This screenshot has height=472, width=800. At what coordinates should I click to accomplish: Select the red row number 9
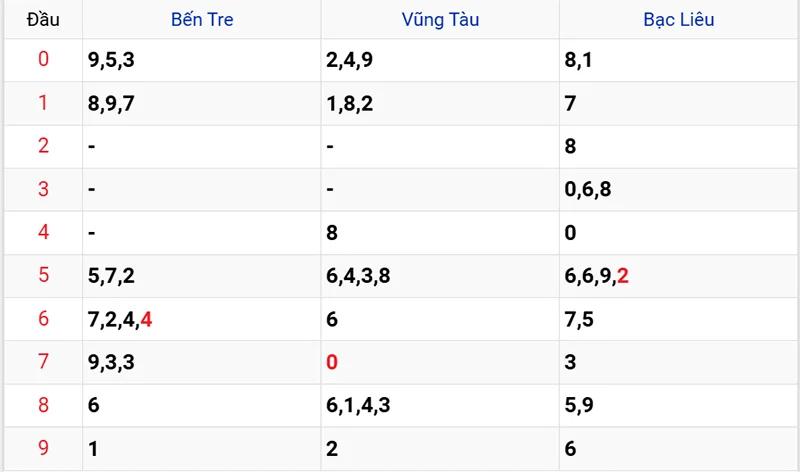tap(43, 449)
